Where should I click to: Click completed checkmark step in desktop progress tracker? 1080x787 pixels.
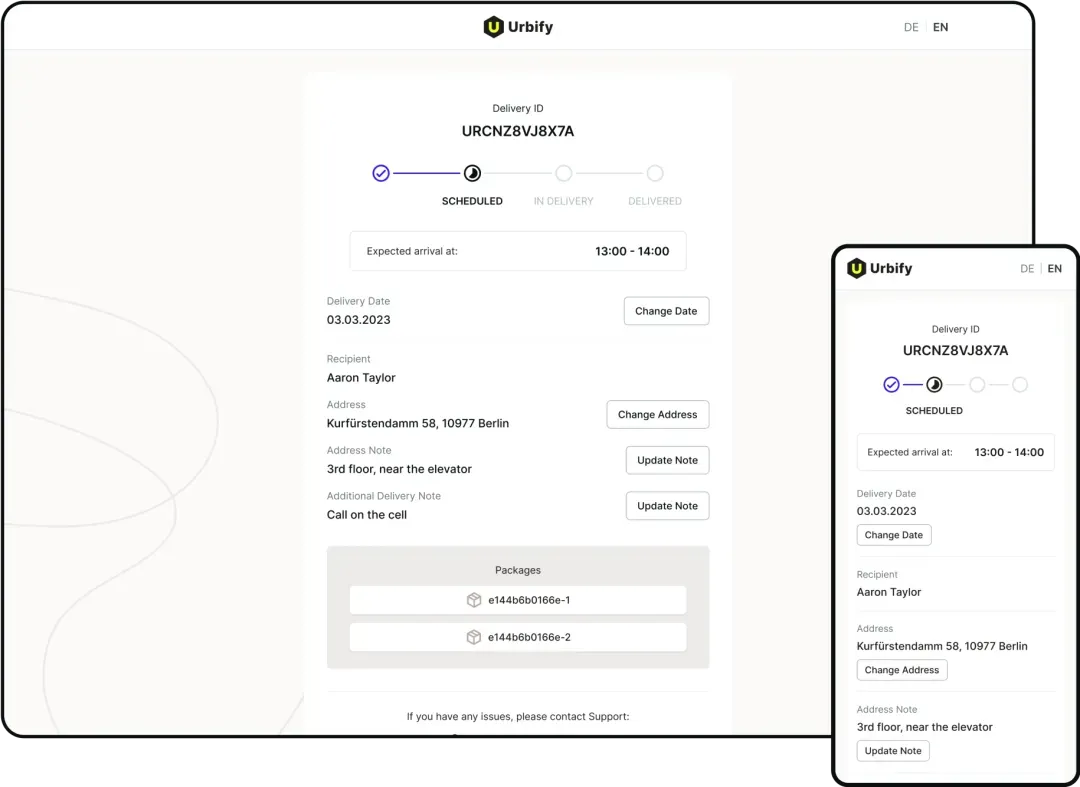pos(381,174)
